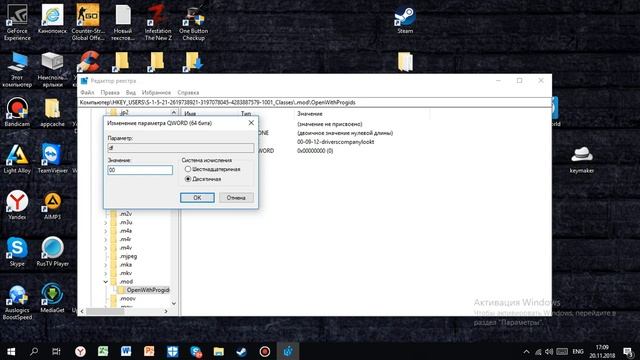Open Infestation The New Z shortcut
Screen dimensions: 640x360
coord(158,22)
